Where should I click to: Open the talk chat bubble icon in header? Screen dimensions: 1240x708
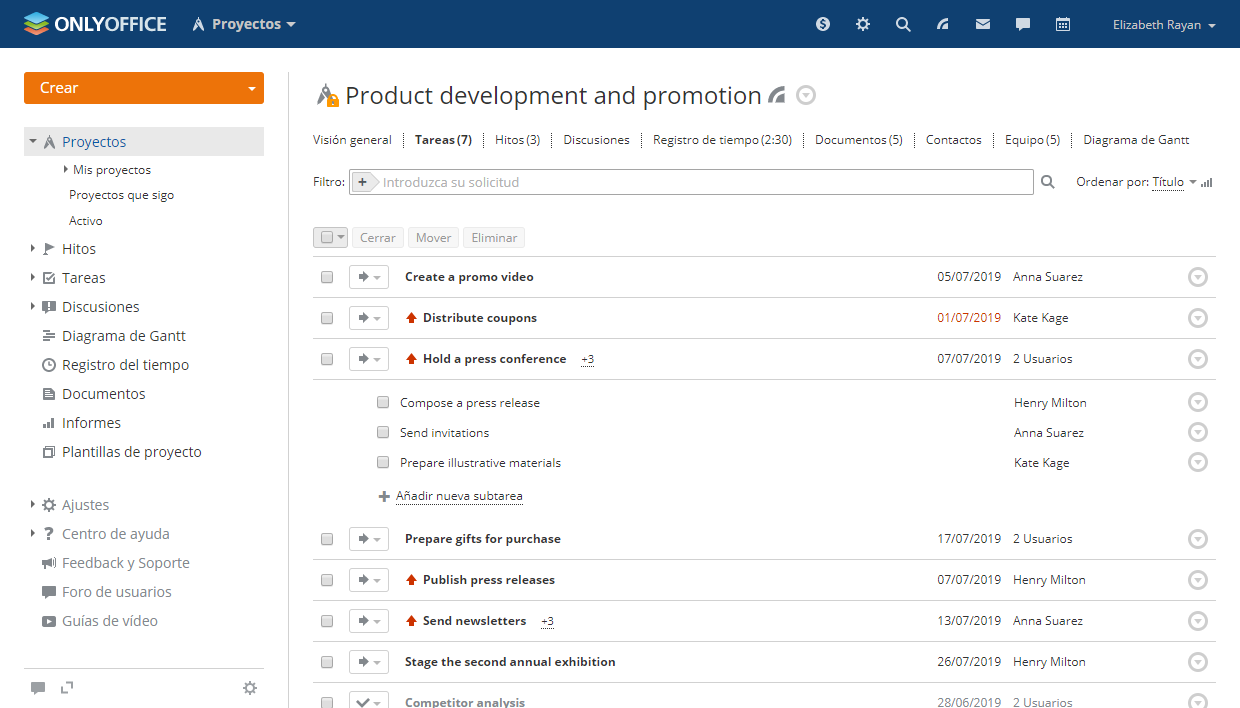click(1023, 24)
